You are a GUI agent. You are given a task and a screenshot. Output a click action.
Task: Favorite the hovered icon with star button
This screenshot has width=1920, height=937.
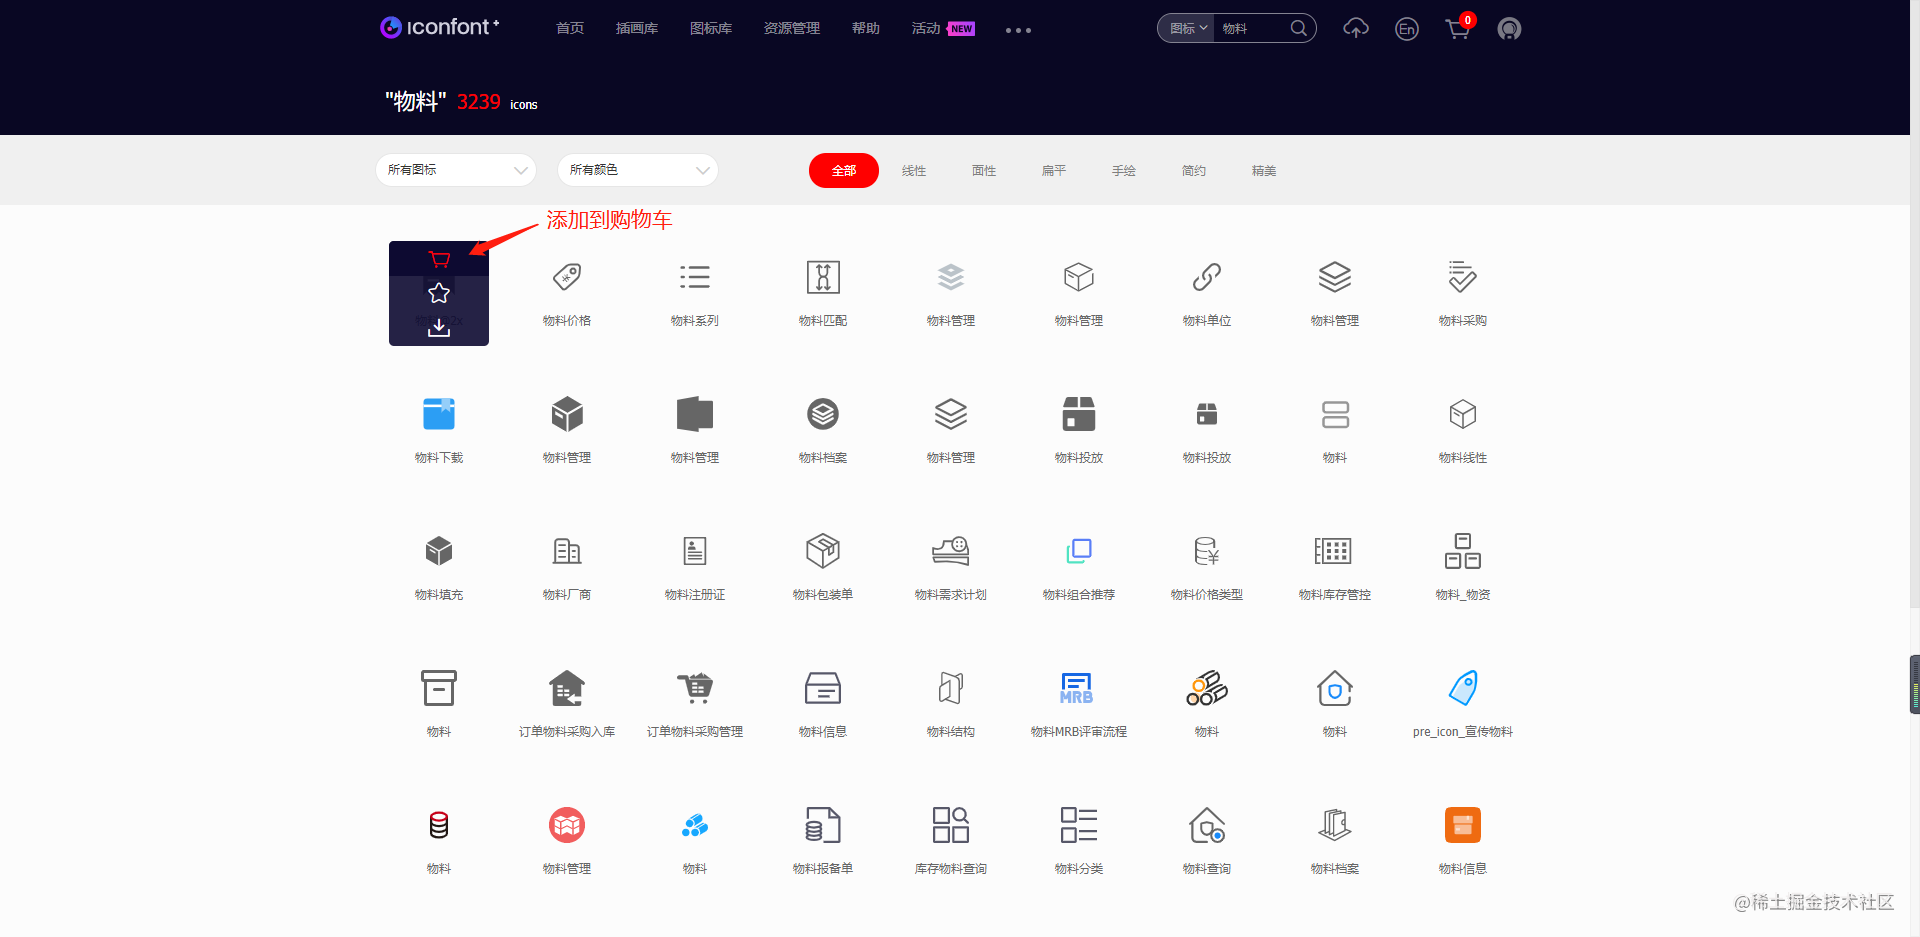click(438, 293)
